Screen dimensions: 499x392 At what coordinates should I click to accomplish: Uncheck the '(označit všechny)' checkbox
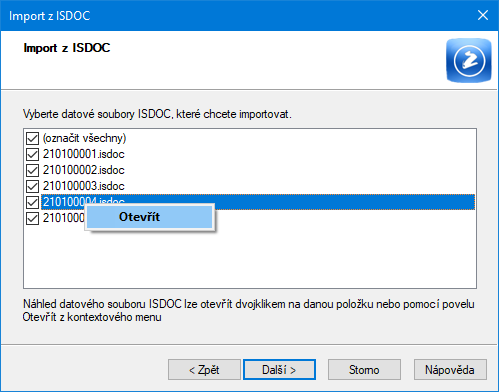[x=32, y=138]
